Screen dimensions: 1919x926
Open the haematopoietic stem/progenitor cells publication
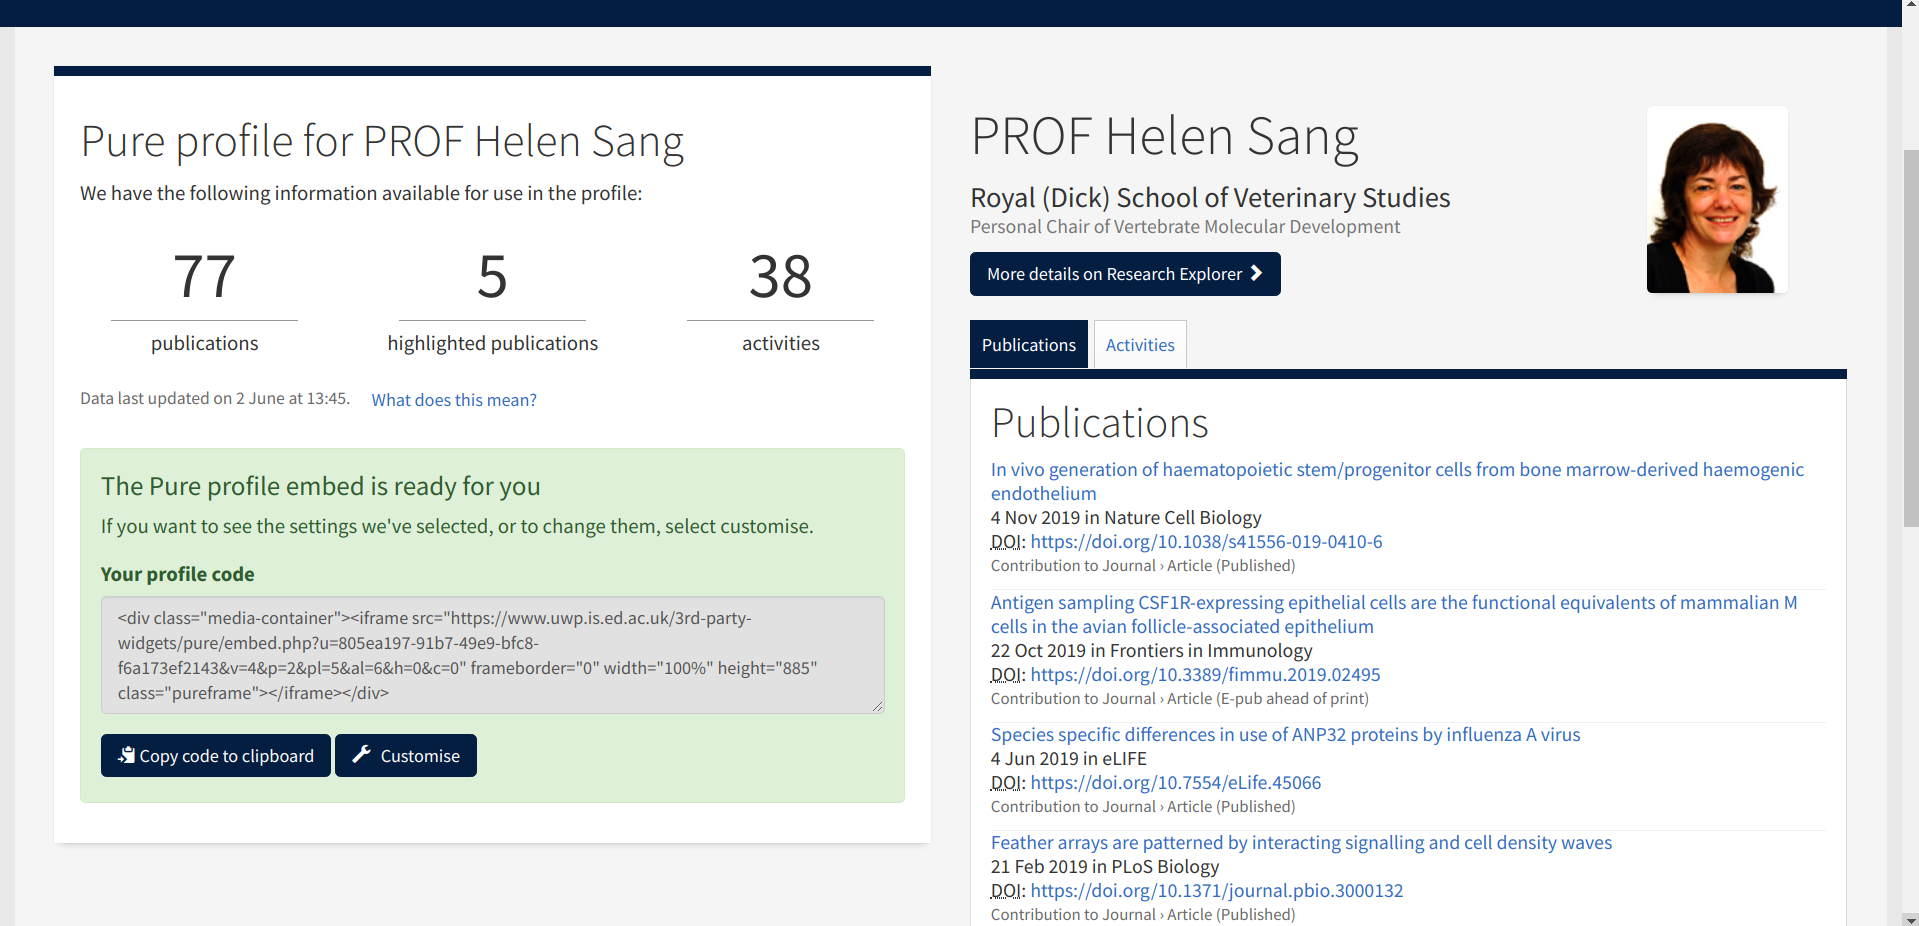(x=1396, y=470)
